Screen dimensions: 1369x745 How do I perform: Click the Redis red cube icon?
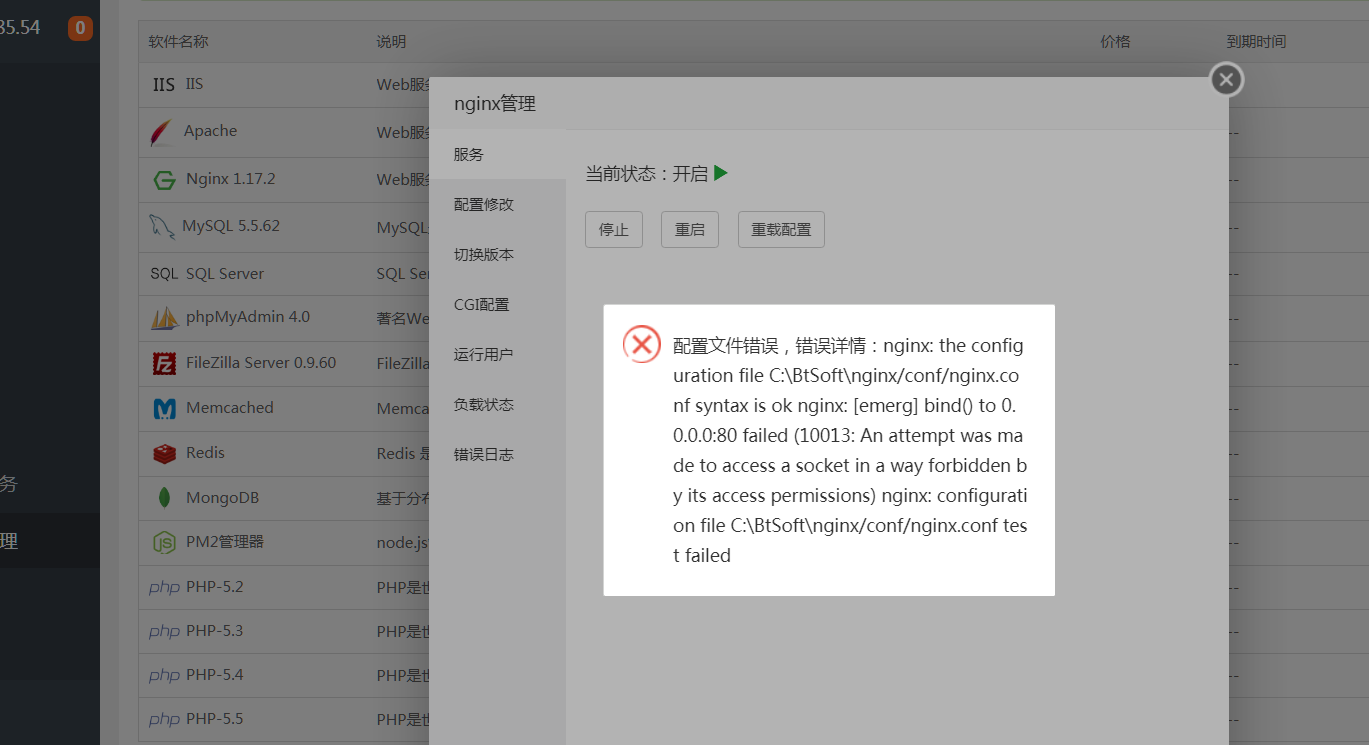pos(164,454)
